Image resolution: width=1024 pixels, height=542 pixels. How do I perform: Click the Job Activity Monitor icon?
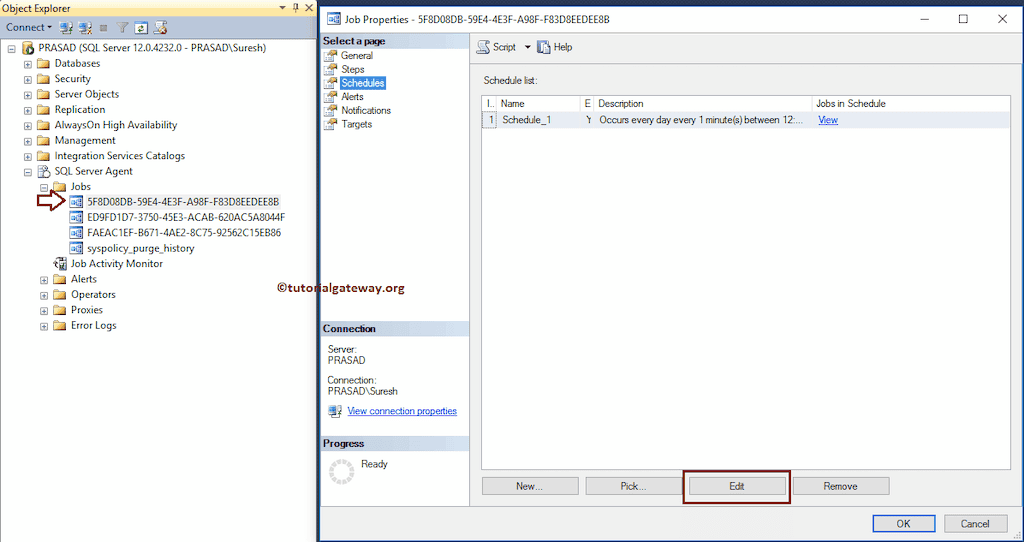[x=60, y=264]
